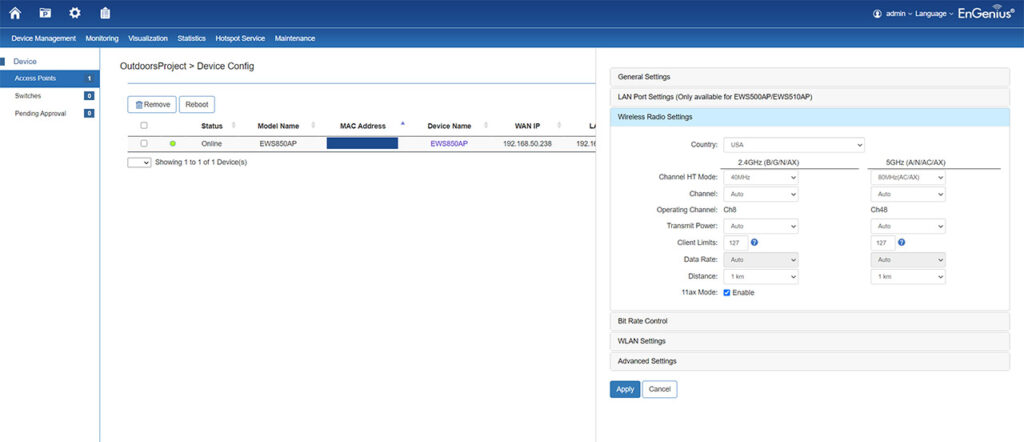Open the 2.4GHz Channel HT Mode dropdown
This screenshot has width=1024, height=442.
click(761, 177)
